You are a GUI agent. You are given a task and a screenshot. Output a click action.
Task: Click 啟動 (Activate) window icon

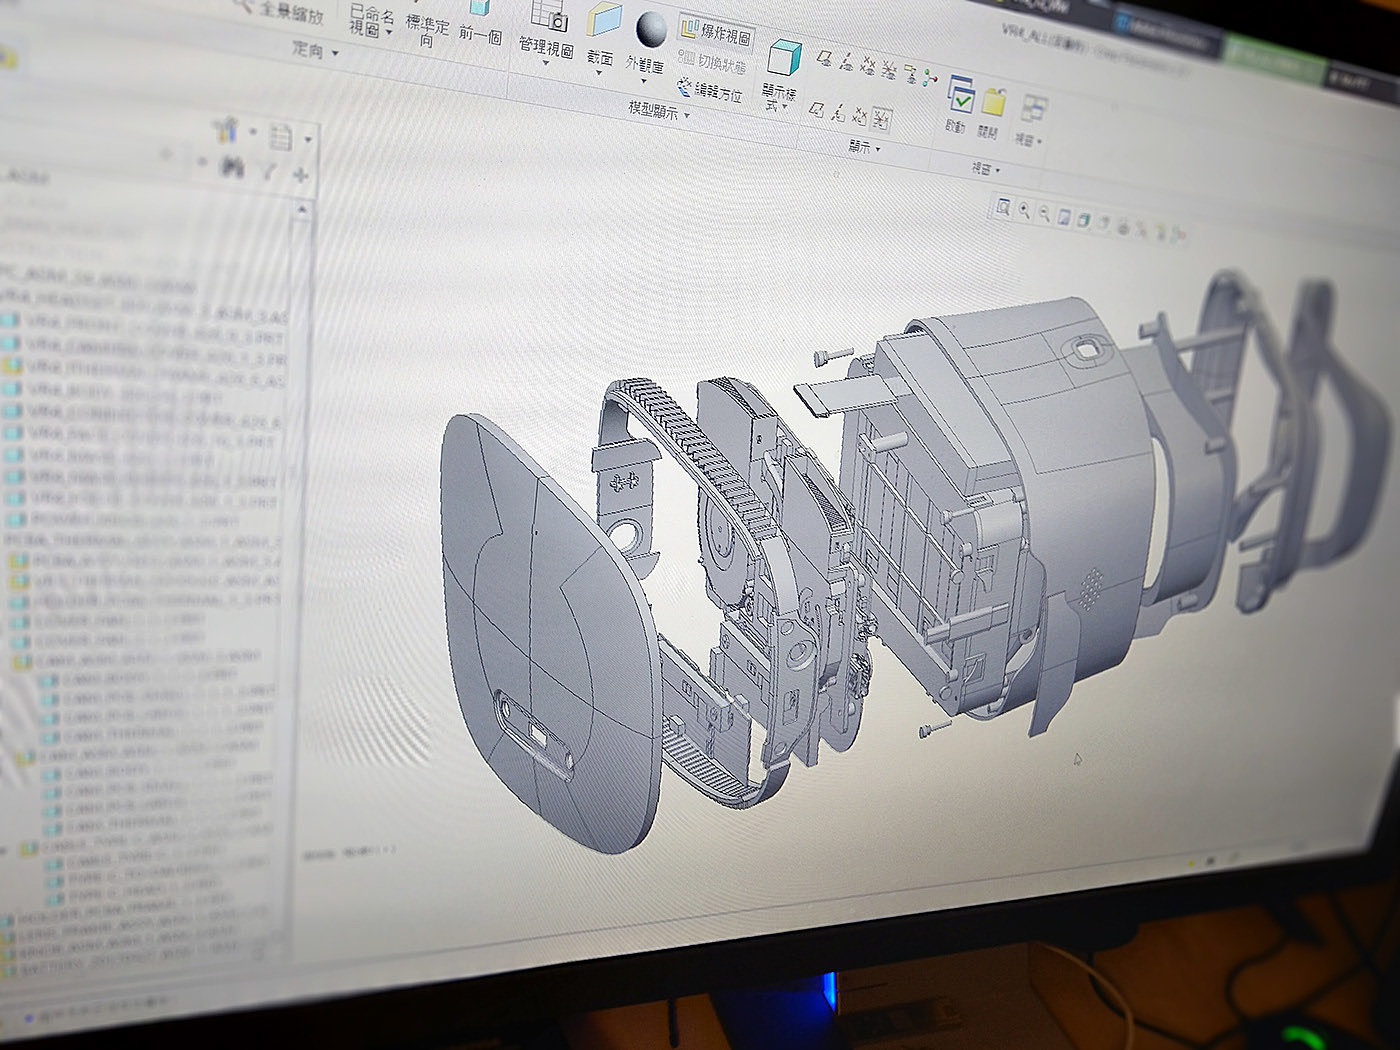click(960, 98)
